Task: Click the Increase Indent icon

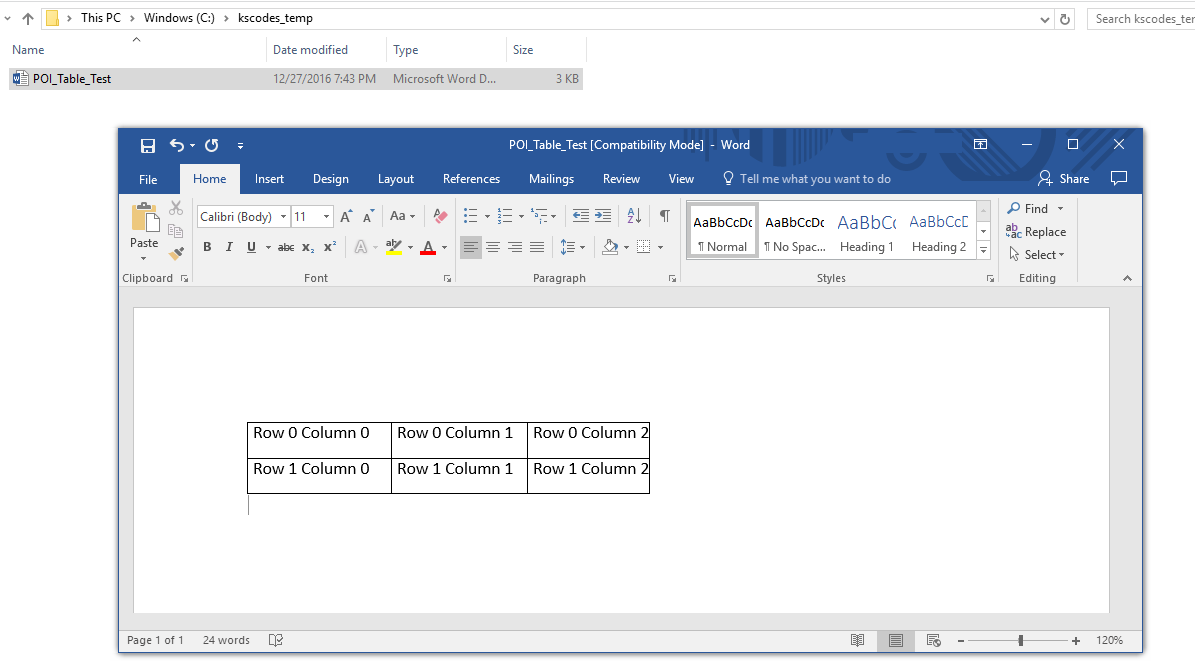Action: click(x=603, y=216)
